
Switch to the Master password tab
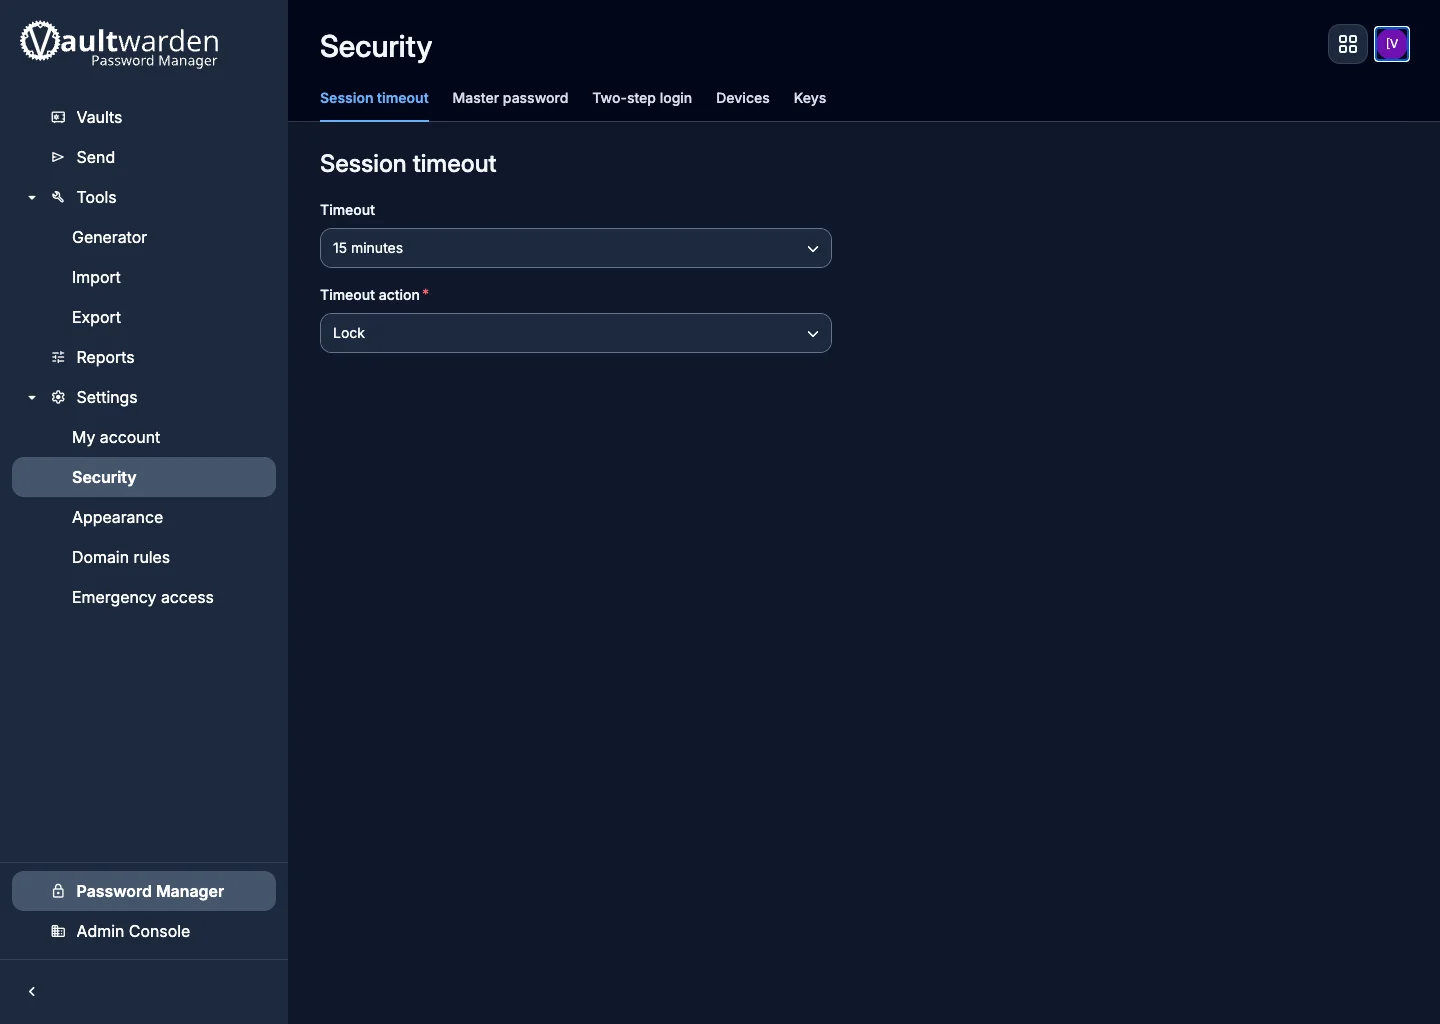pyautogui.click(x=510, y=98)
